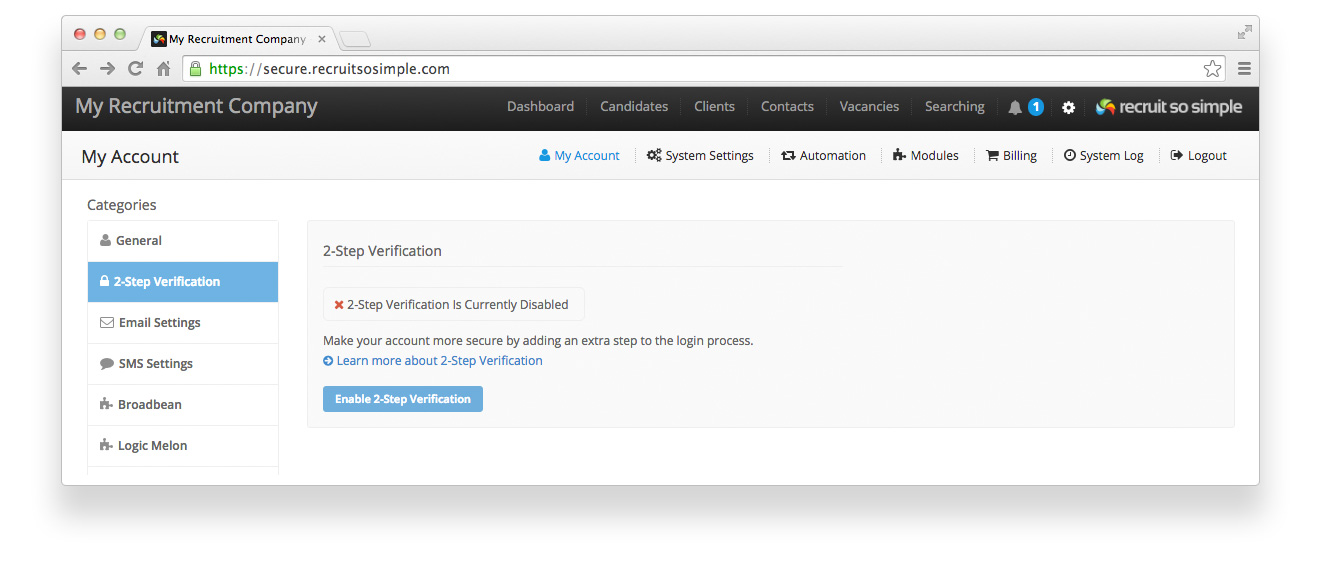Navigate to Contacts
This screenshot has width=1325, height=562.
tap(787, 106)
